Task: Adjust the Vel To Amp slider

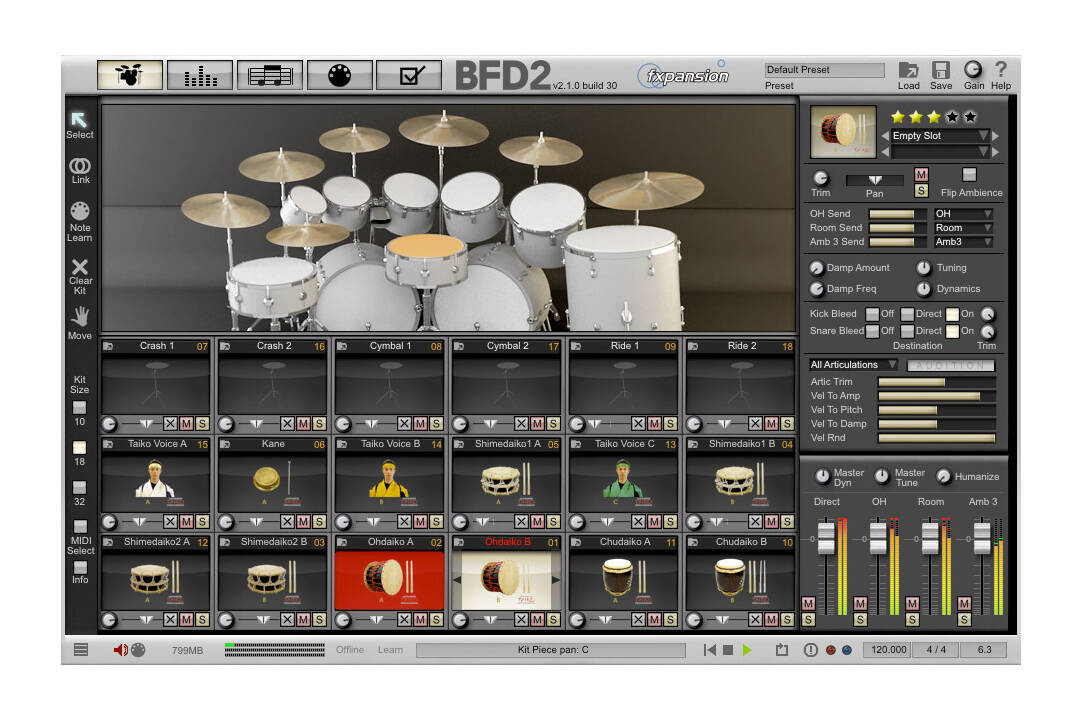Action: point(936,396)
